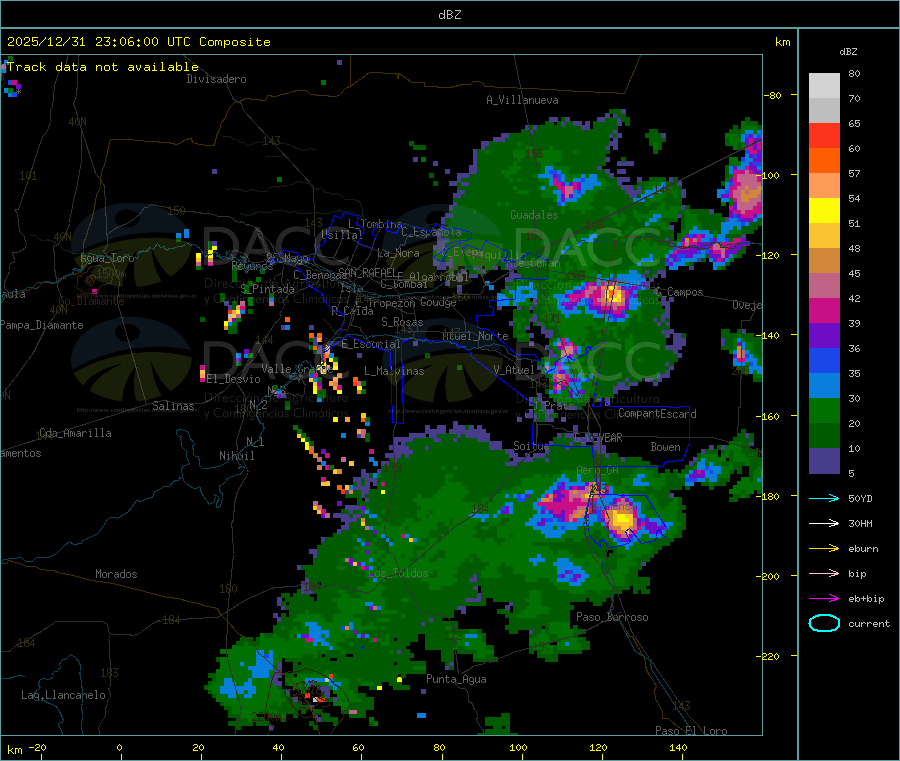The width and height of the screenshot is (900, 761).
Task: Click the 'Morados' map label
Action: [116, 574]
